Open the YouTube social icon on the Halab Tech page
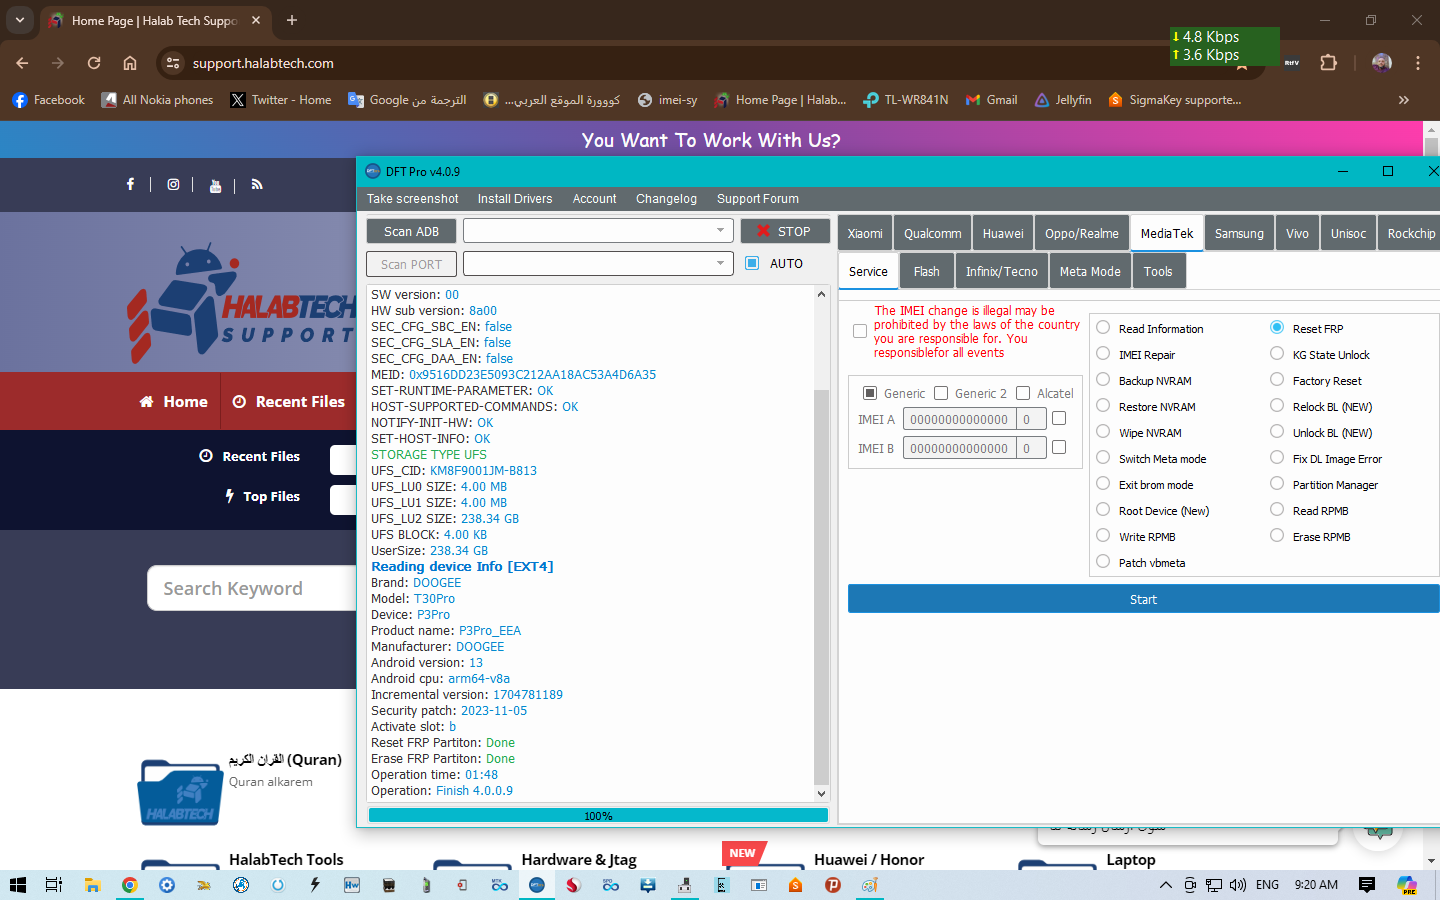This screenshot has width=1440, height=900. tap(215, 185)
